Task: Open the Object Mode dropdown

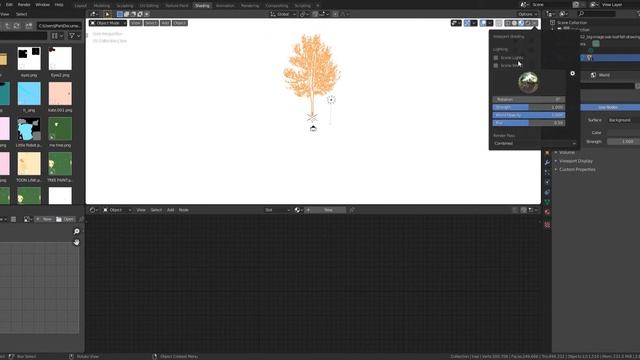Action: [x=108, y=23]
